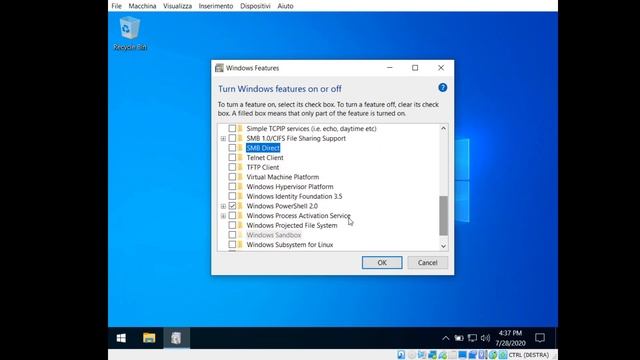Click the VirtualBox optical disc status icon
This screenshot has width=640, height=360.
pyautogui.click(x=411, y=355)
